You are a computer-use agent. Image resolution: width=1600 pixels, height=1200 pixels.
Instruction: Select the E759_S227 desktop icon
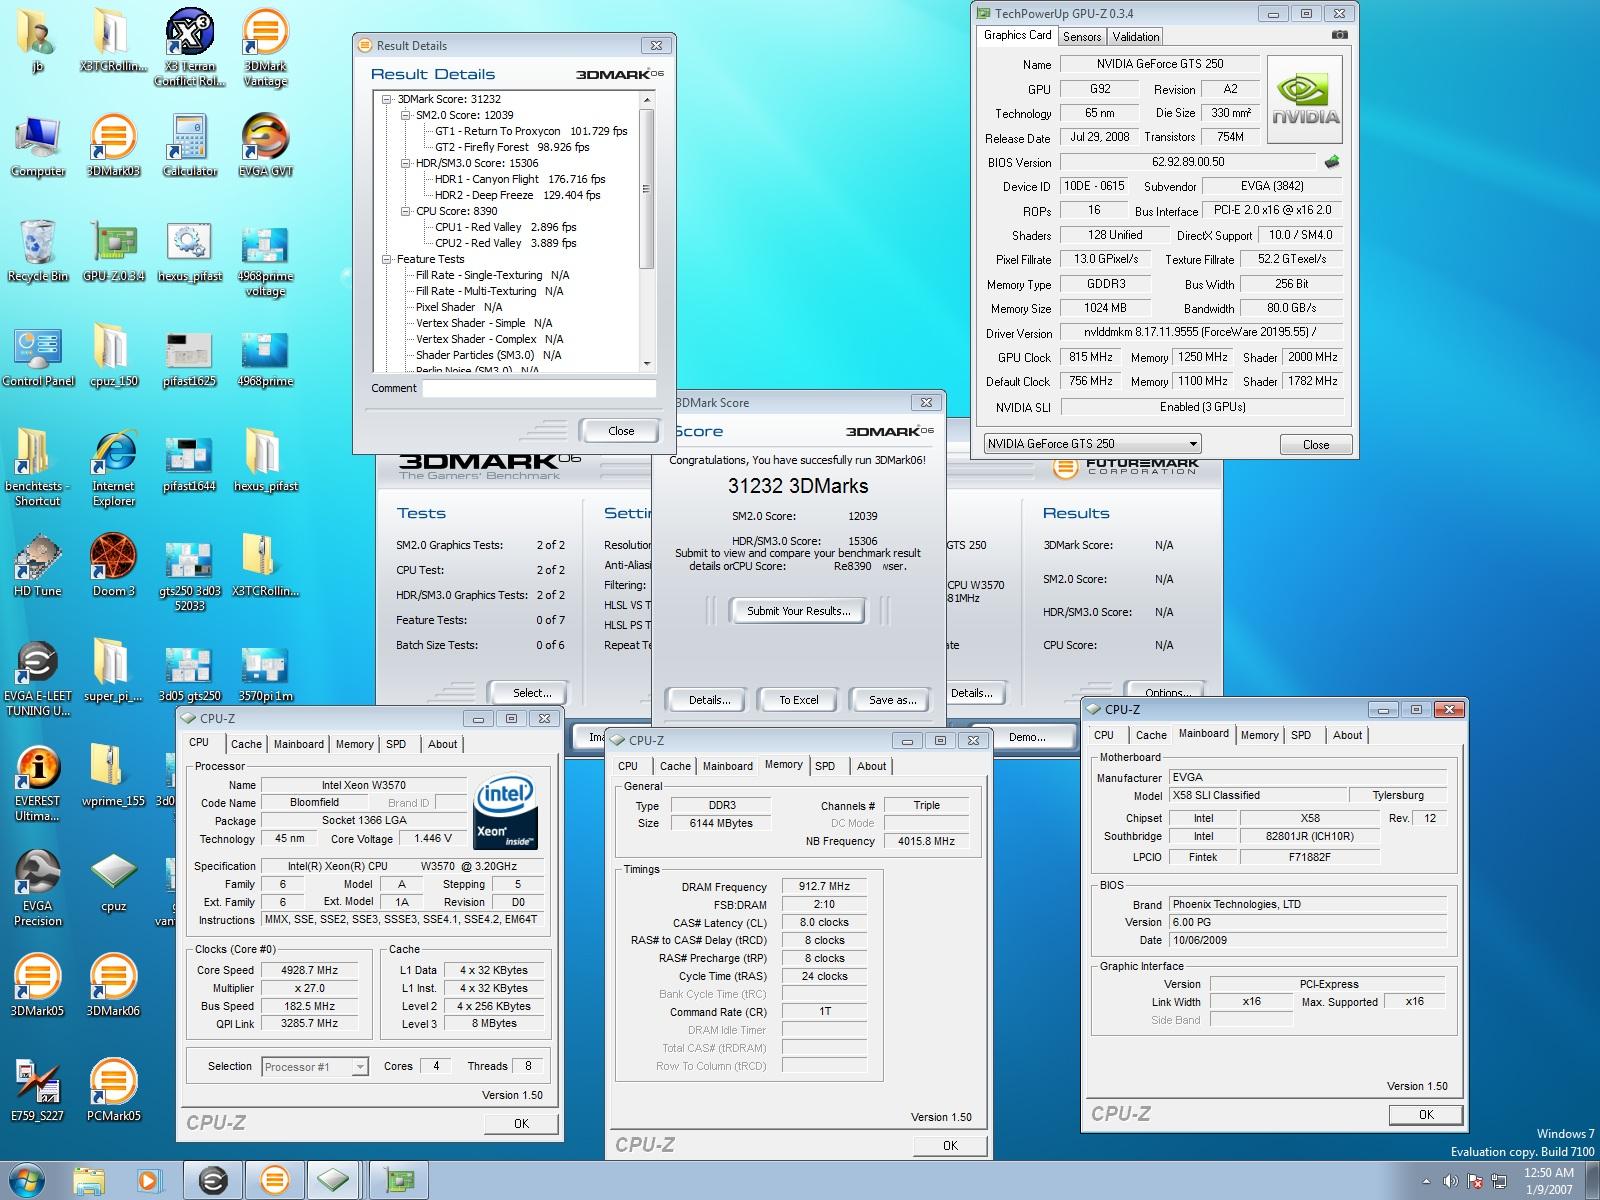click(x=37, y=1091)
